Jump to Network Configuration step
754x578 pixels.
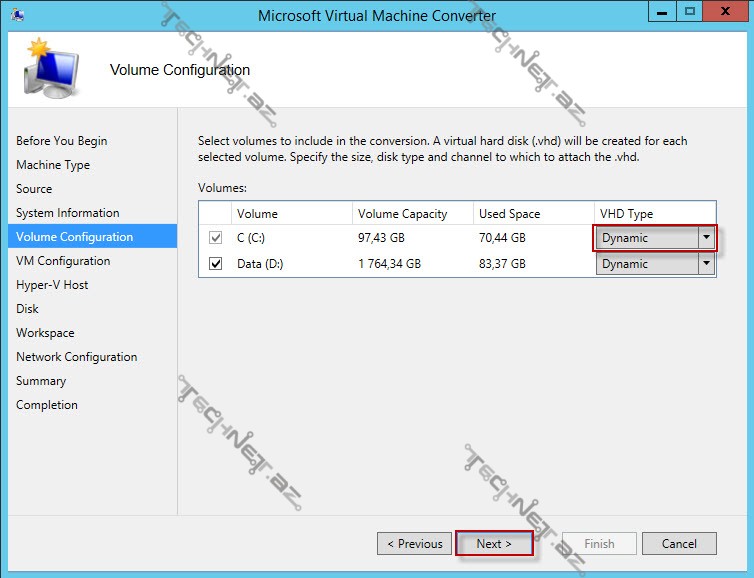[76, 357]
